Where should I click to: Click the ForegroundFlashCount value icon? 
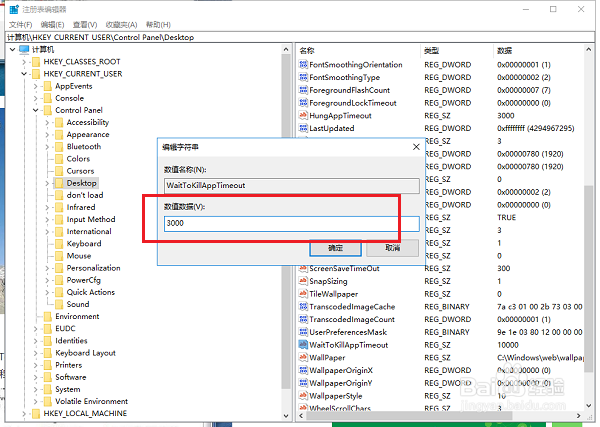(303, 90)
